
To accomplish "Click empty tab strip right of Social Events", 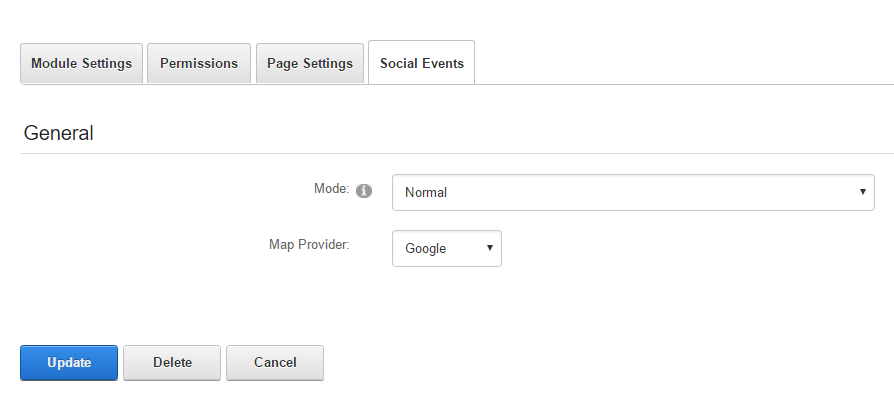I will pyautogui.click(x=680, y=63).
